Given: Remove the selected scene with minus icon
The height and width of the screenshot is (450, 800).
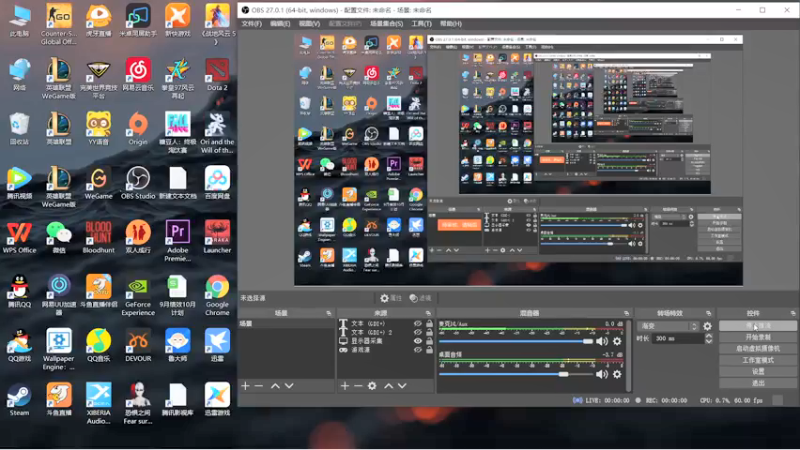Looking at the screenshot, I should [x=259, y=386].
